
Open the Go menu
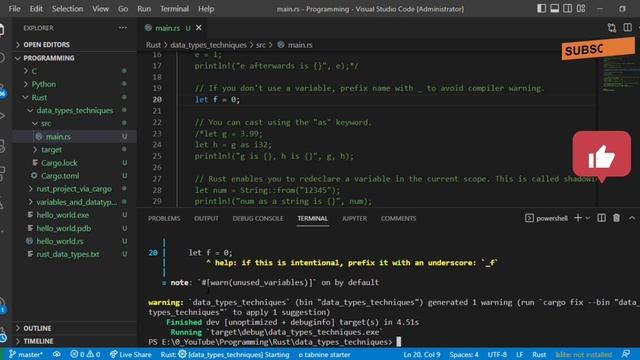[x=123, y=9]
